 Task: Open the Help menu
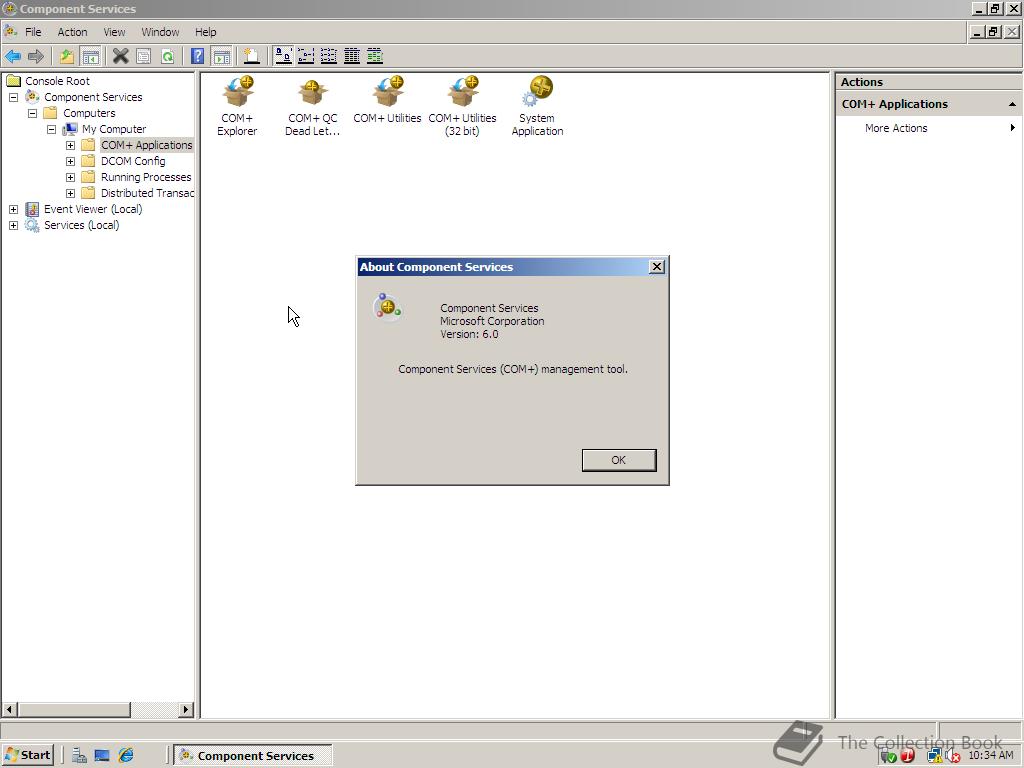(205, 32)
